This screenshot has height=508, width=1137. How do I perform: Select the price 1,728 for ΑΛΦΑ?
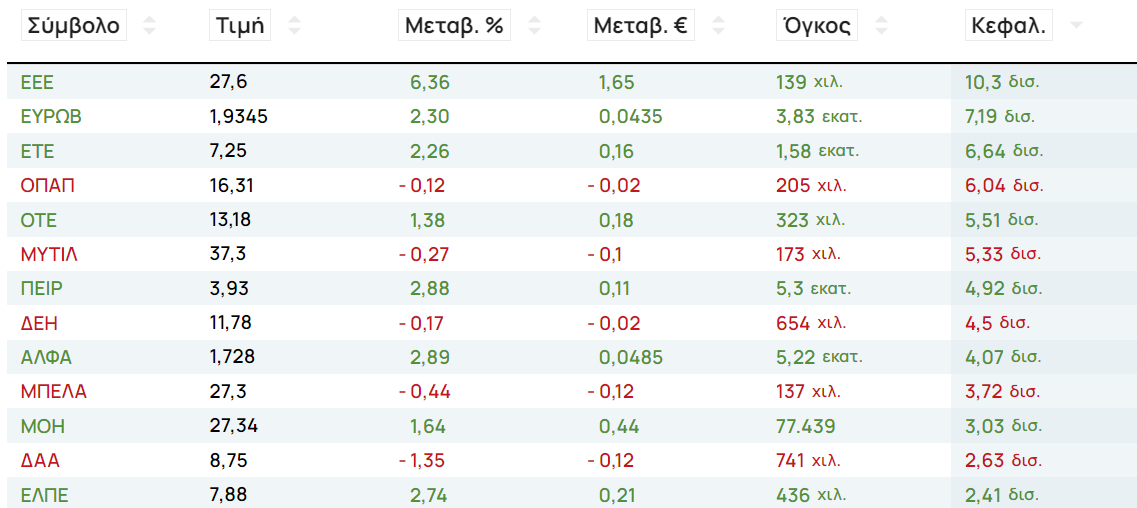click(x=232, y=357)
